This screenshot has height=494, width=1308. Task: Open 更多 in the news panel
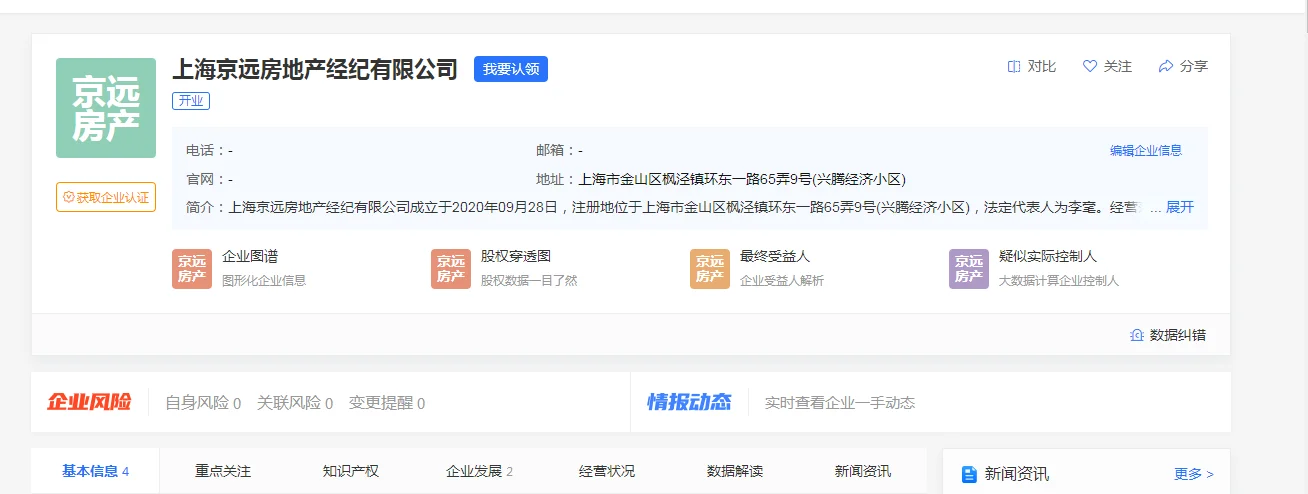point(1193,474)
